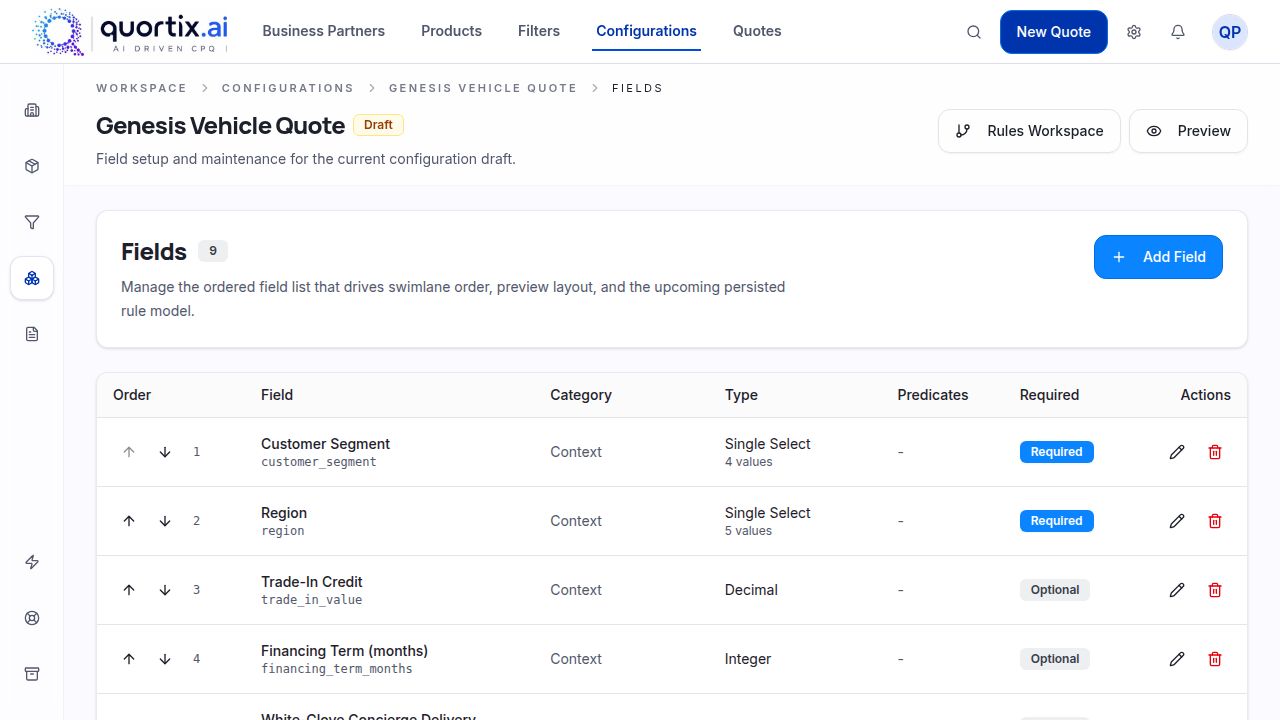Move Financing Term field up
This screenshot has width=1280, height=720.
tap(129, 659)
